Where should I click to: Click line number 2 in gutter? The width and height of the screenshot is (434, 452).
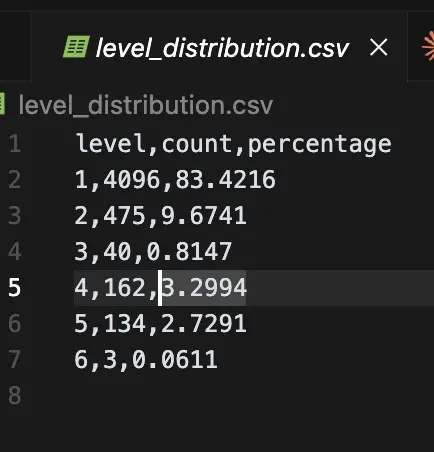tap(15, 180)
